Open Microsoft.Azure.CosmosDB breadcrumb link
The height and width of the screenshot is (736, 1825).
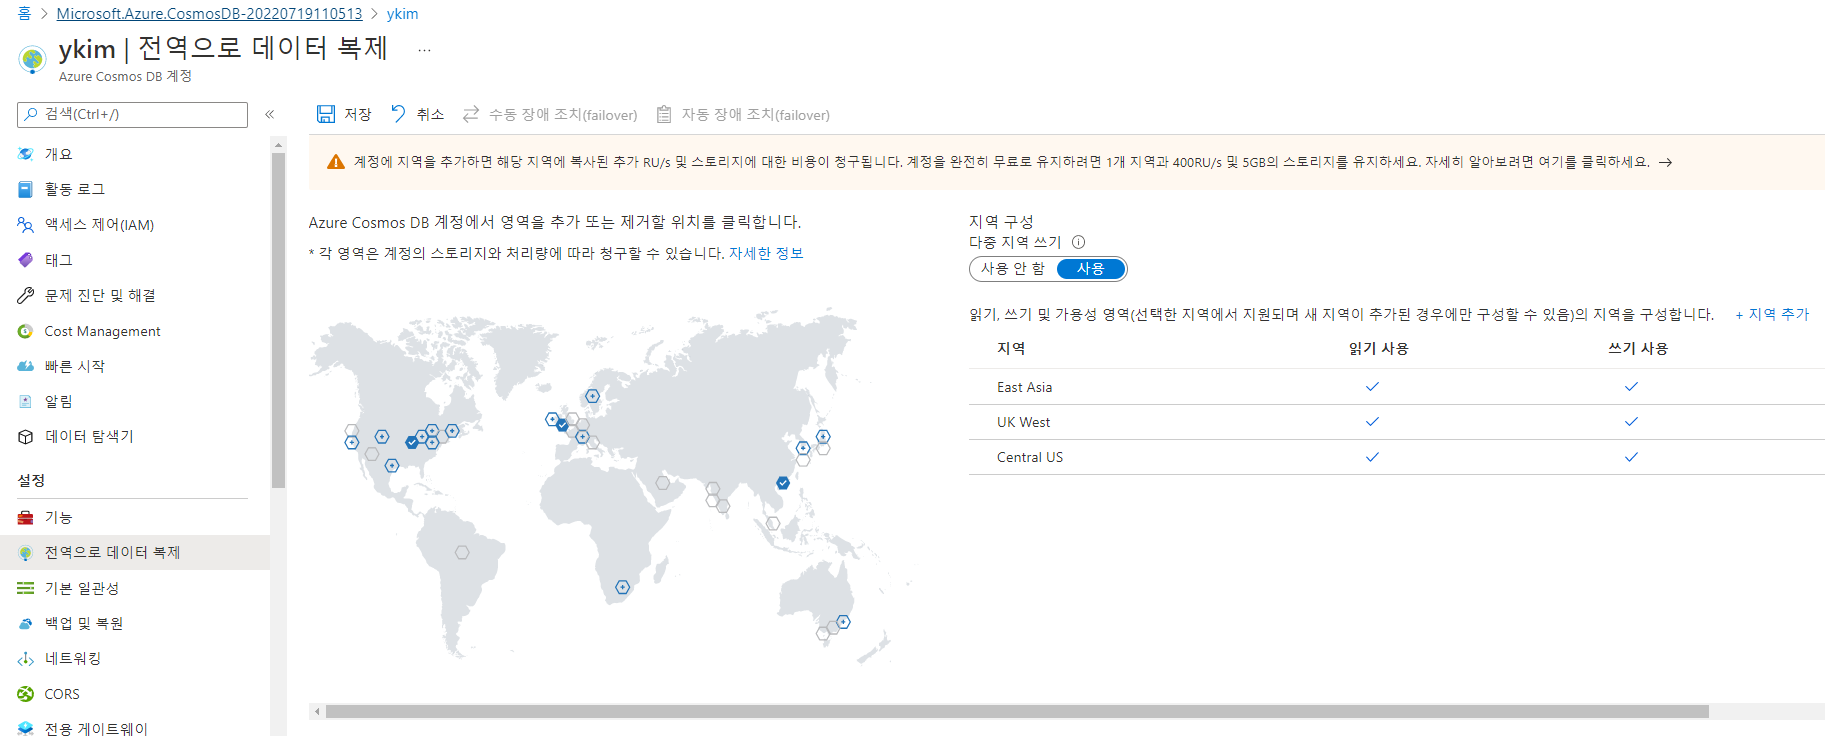[x=209, y=14]
